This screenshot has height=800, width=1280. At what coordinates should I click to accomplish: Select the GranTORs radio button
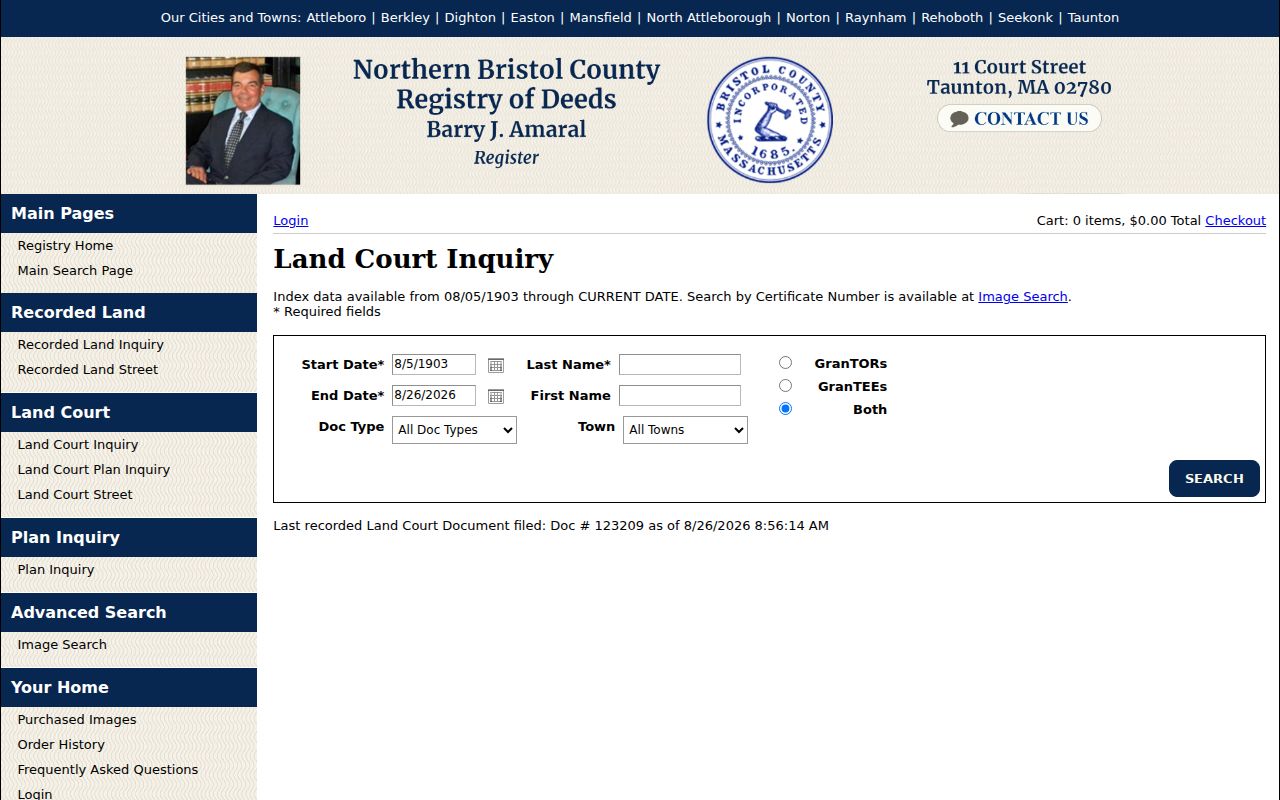point(785,363)
